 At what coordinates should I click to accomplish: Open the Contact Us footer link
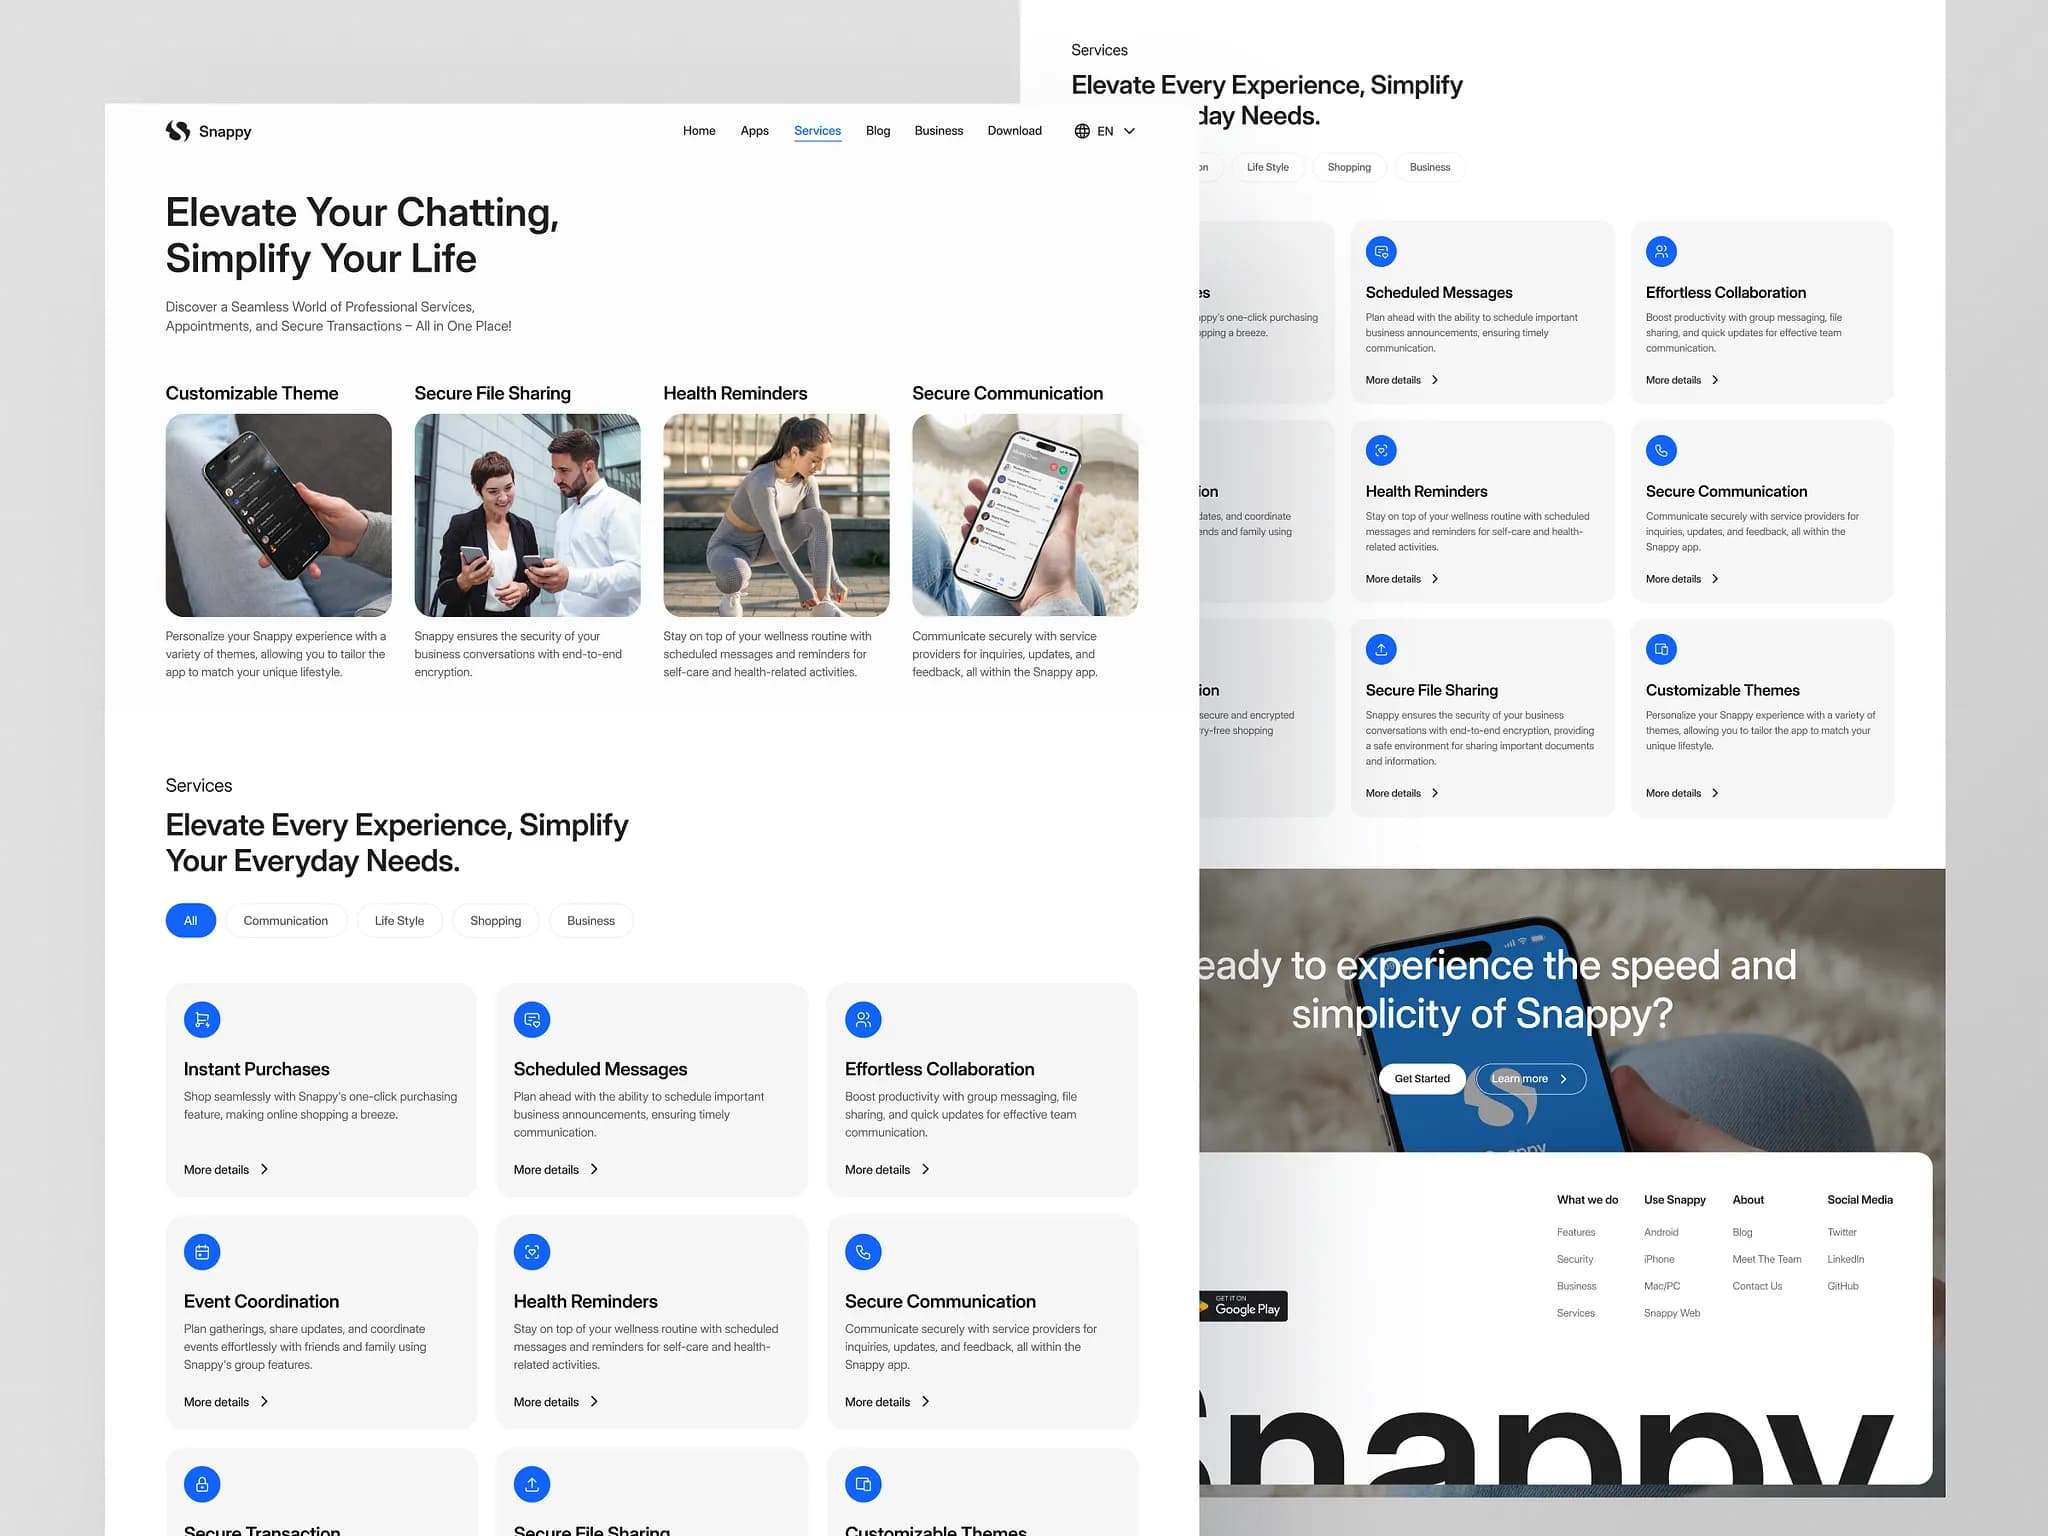point(1757,1286)
